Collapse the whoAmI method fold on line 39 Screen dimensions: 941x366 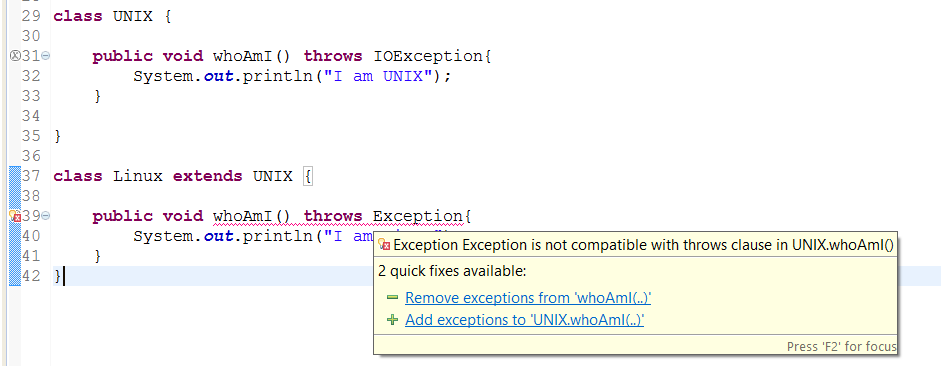[46, 216]
